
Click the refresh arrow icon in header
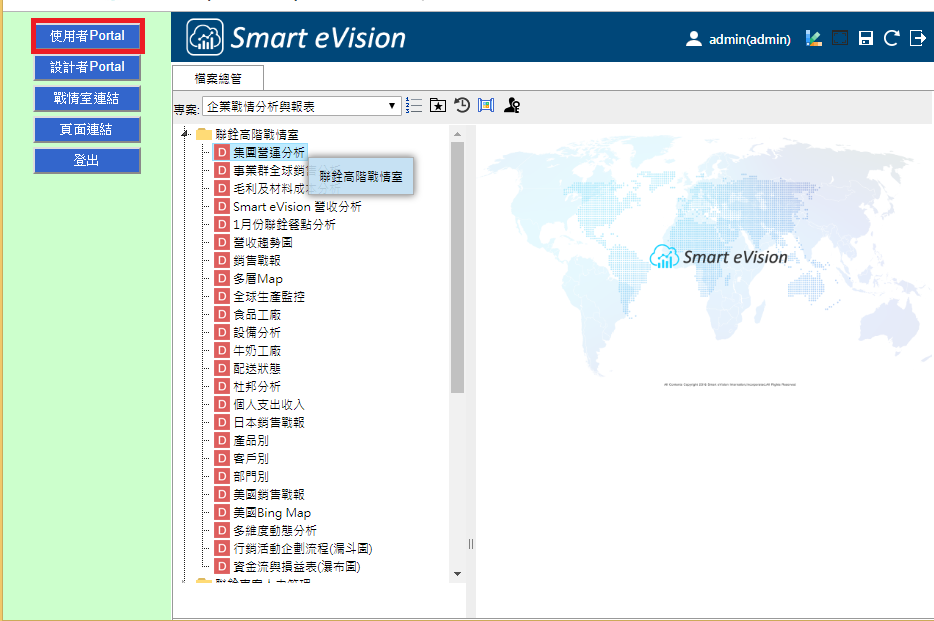pos(891,39)
